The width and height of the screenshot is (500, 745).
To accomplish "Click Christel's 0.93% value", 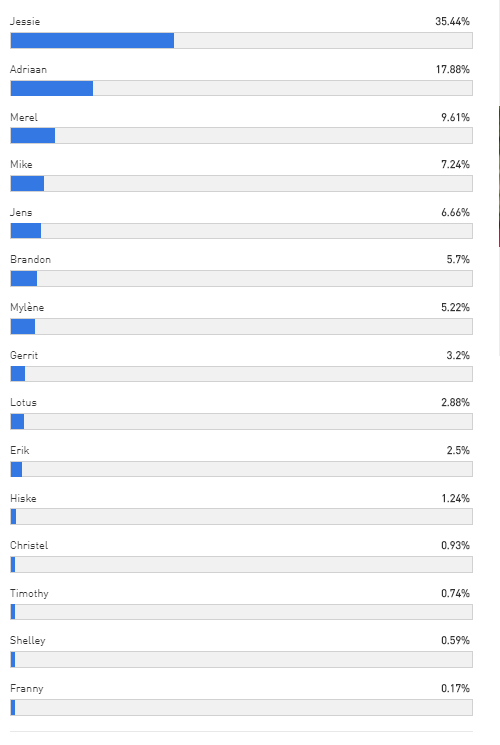I will 455,545.
